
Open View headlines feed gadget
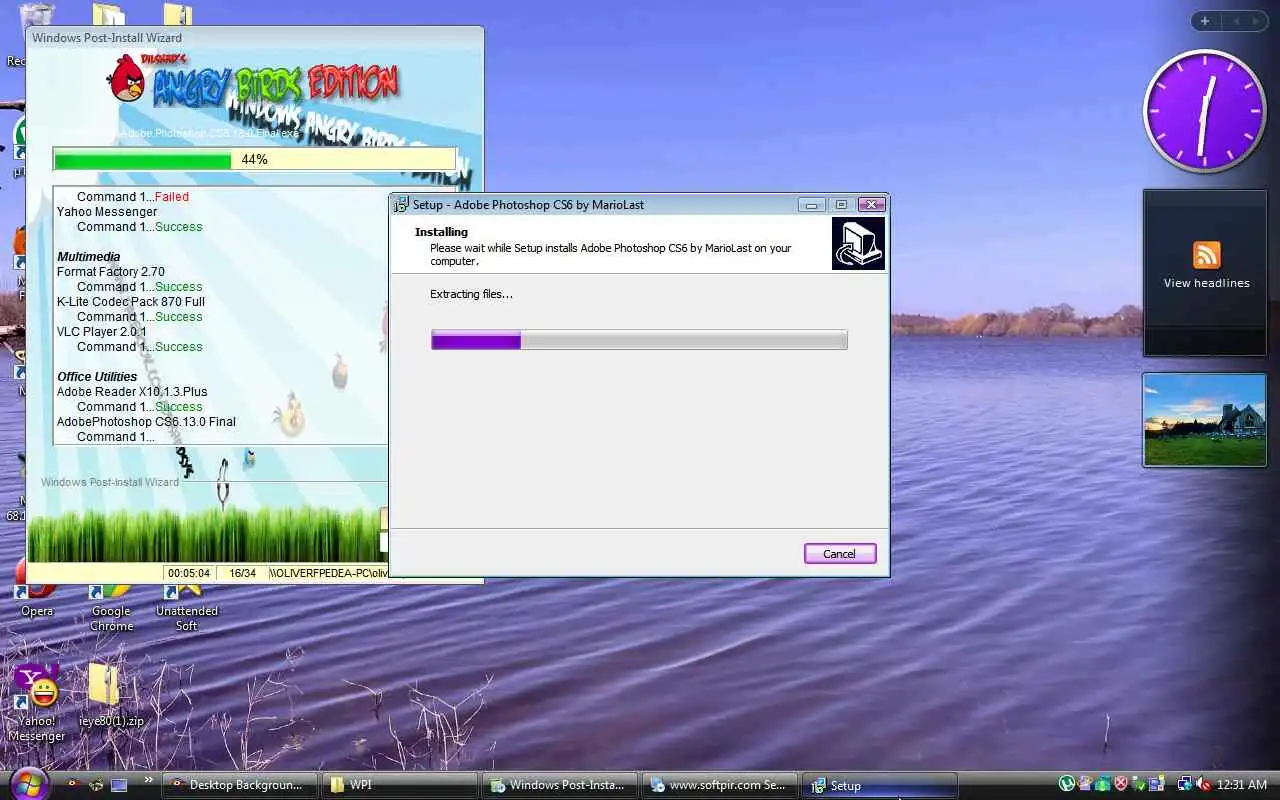pyautogui.click(x=1206, y=283)
